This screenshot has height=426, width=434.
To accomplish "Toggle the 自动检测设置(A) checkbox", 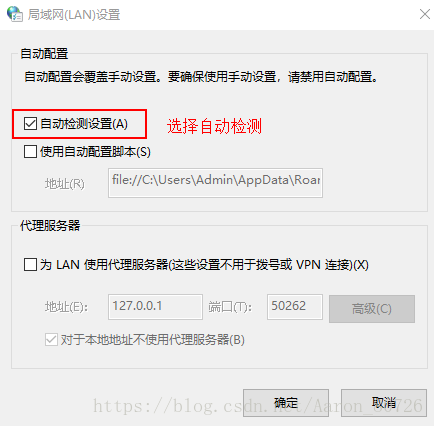I will tap(30, 124).
